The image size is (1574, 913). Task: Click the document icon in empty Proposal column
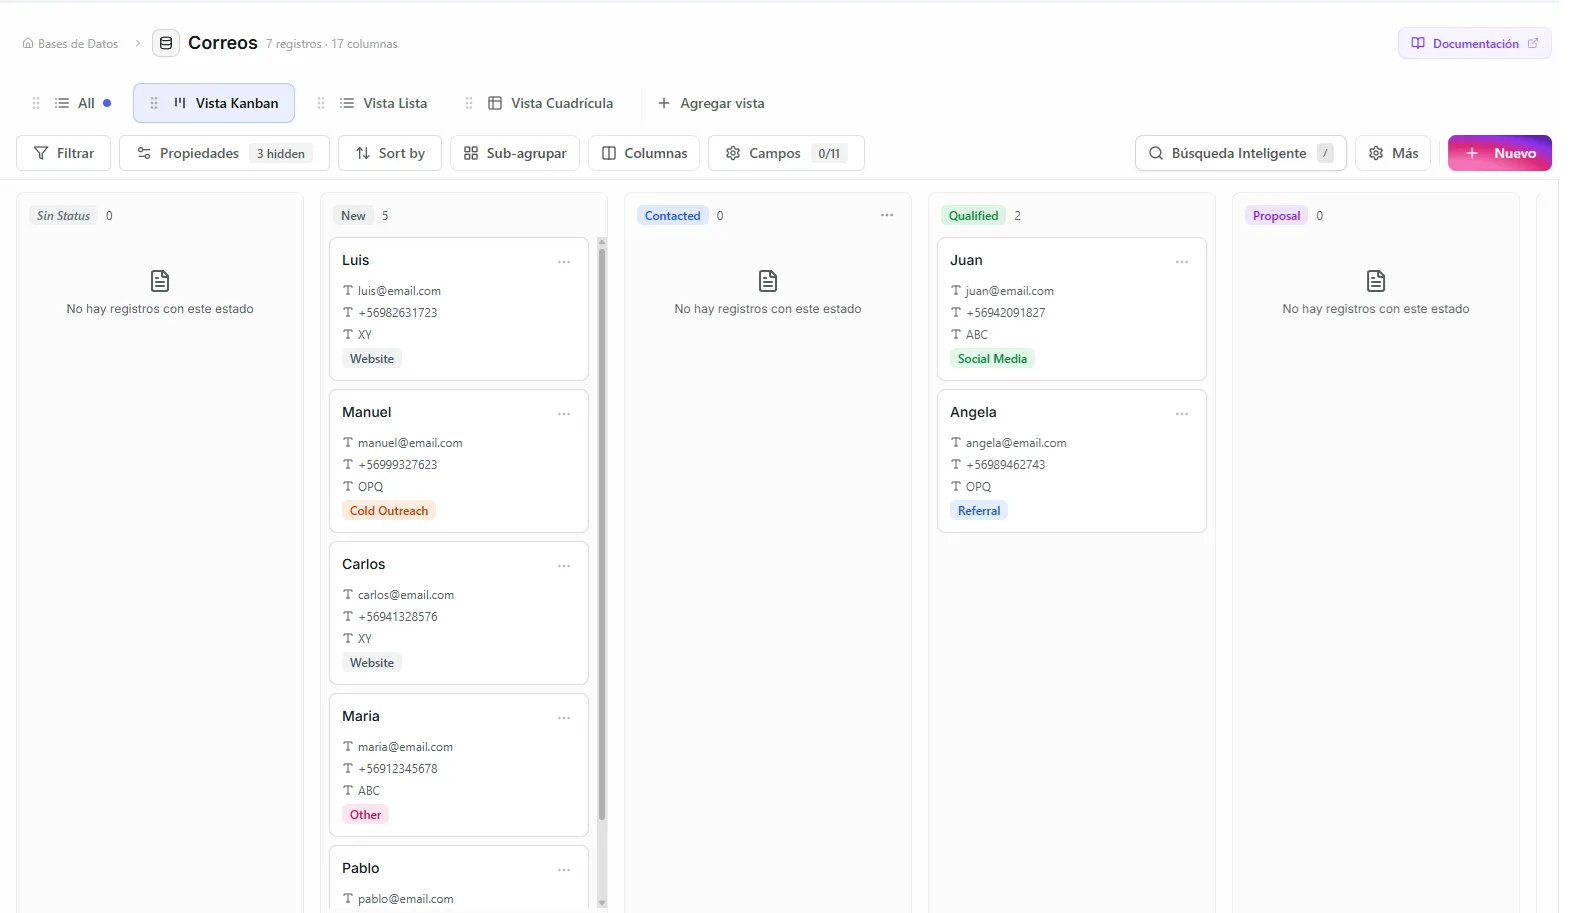pyautogui.click(x=1376, y=281)
